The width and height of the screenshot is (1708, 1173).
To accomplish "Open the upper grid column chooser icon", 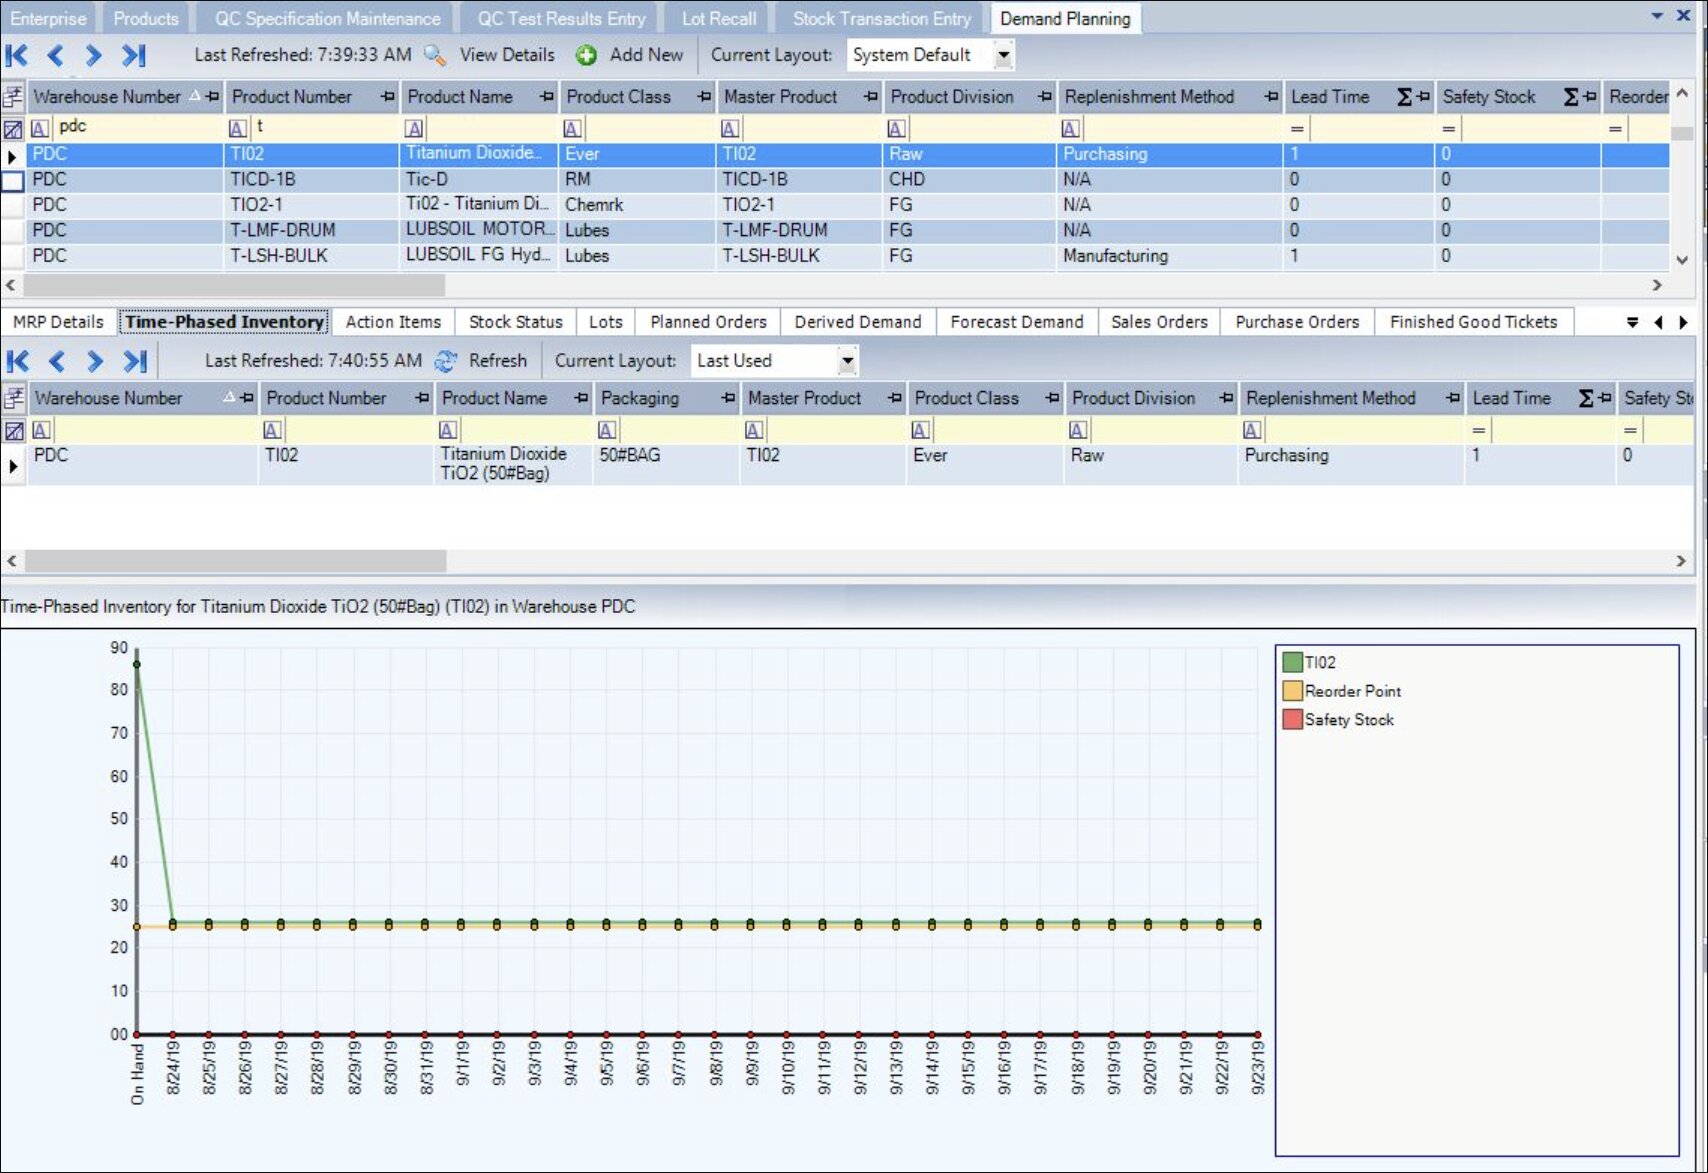I will tap(13, 97).
